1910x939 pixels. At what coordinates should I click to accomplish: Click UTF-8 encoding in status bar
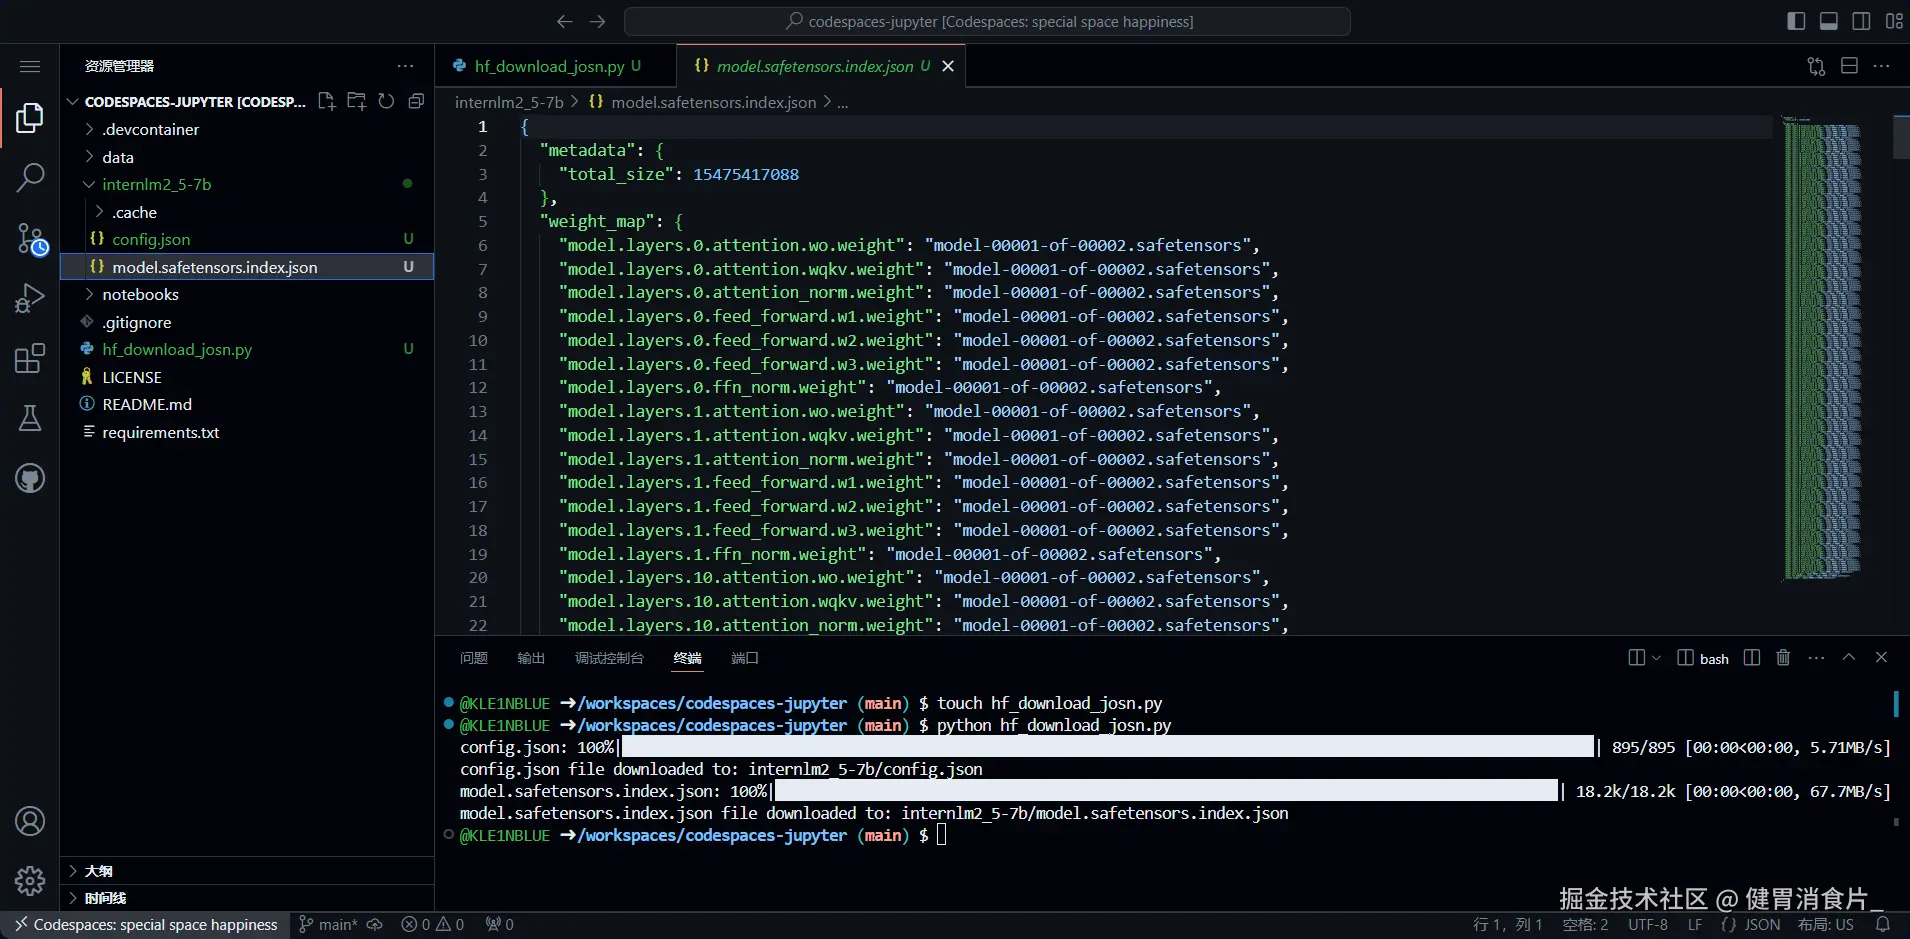[1647, 924]
